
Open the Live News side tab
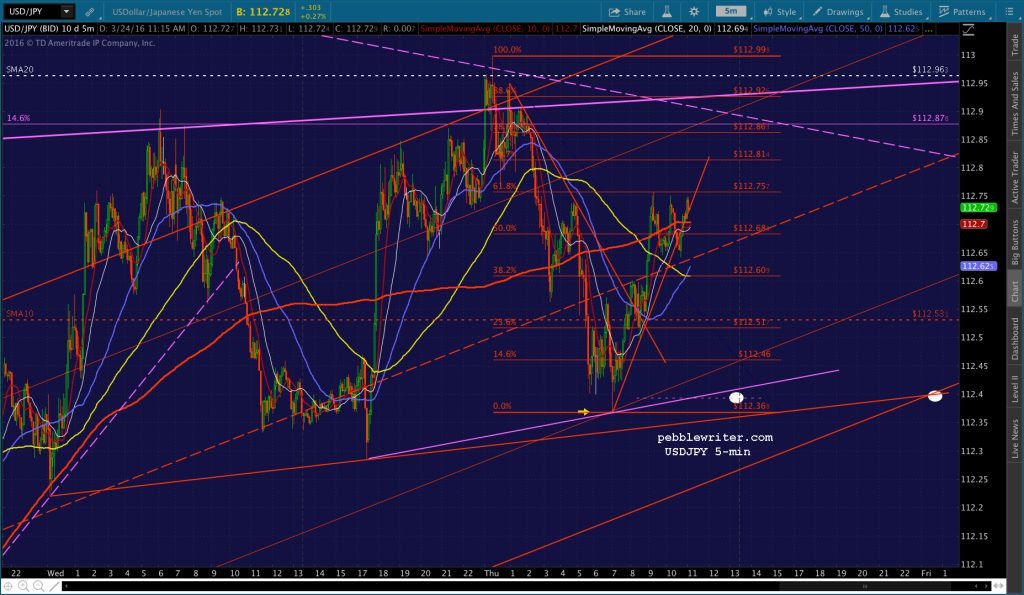tap(1015, 438)
